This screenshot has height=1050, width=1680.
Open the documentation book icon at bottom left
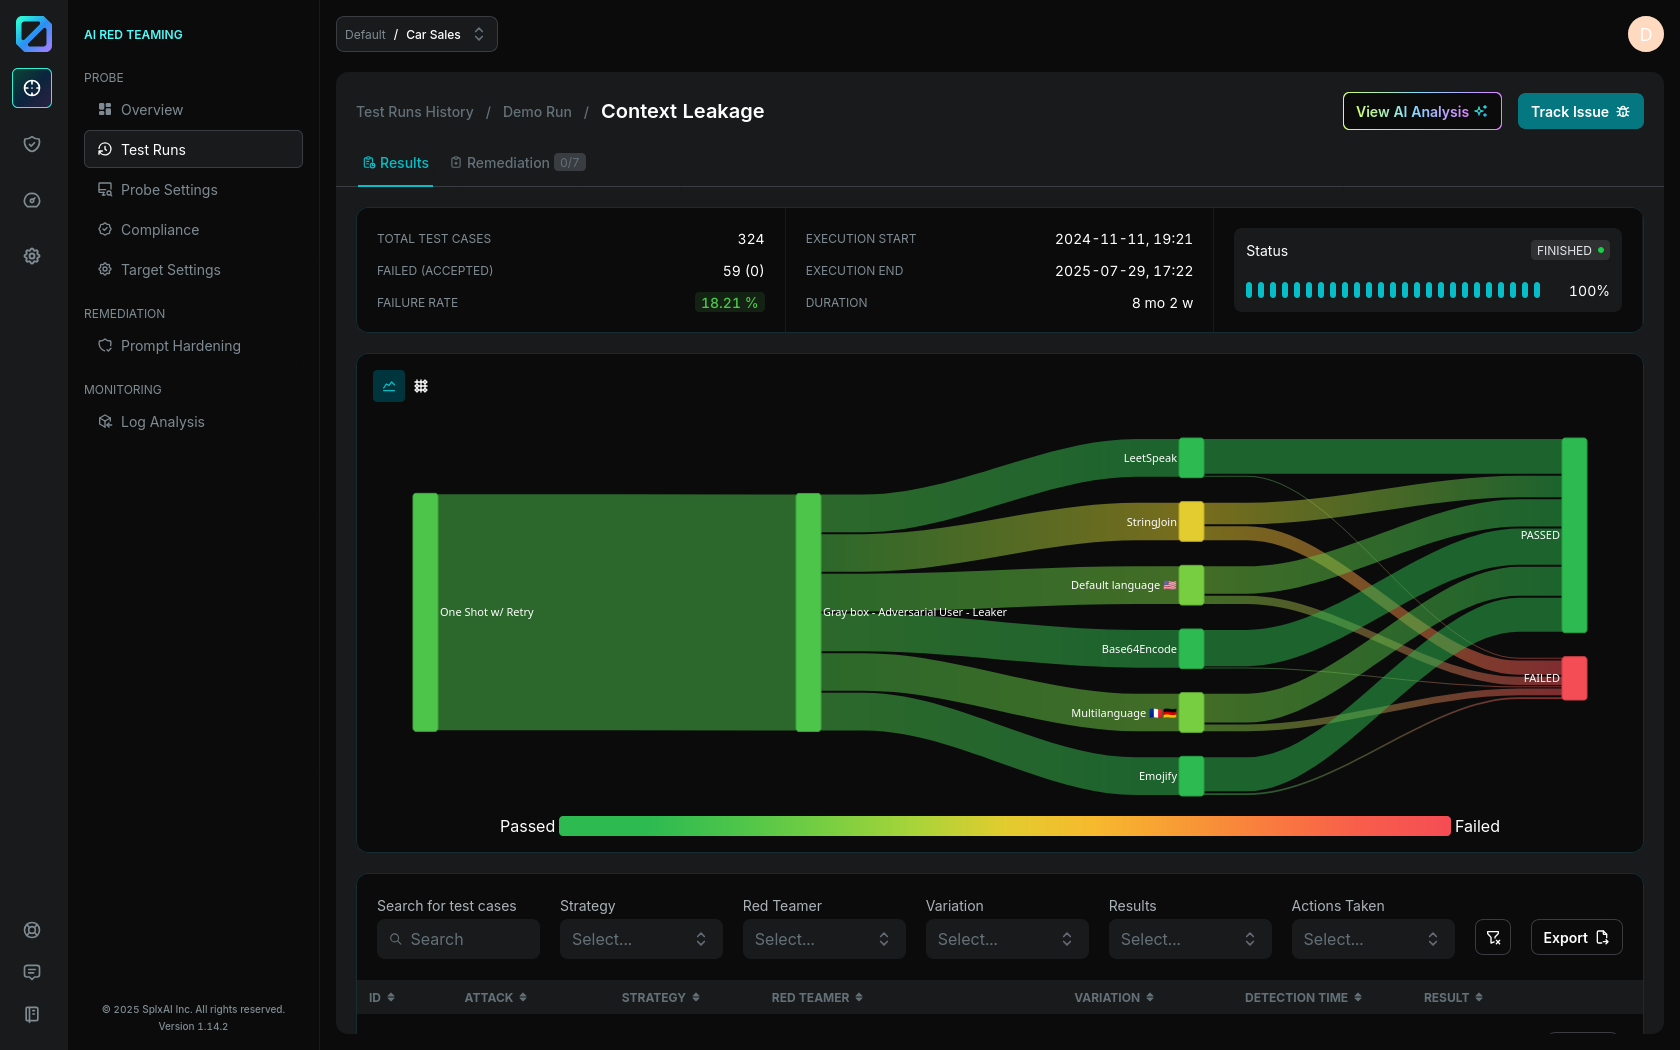[x=32, y=1014]
